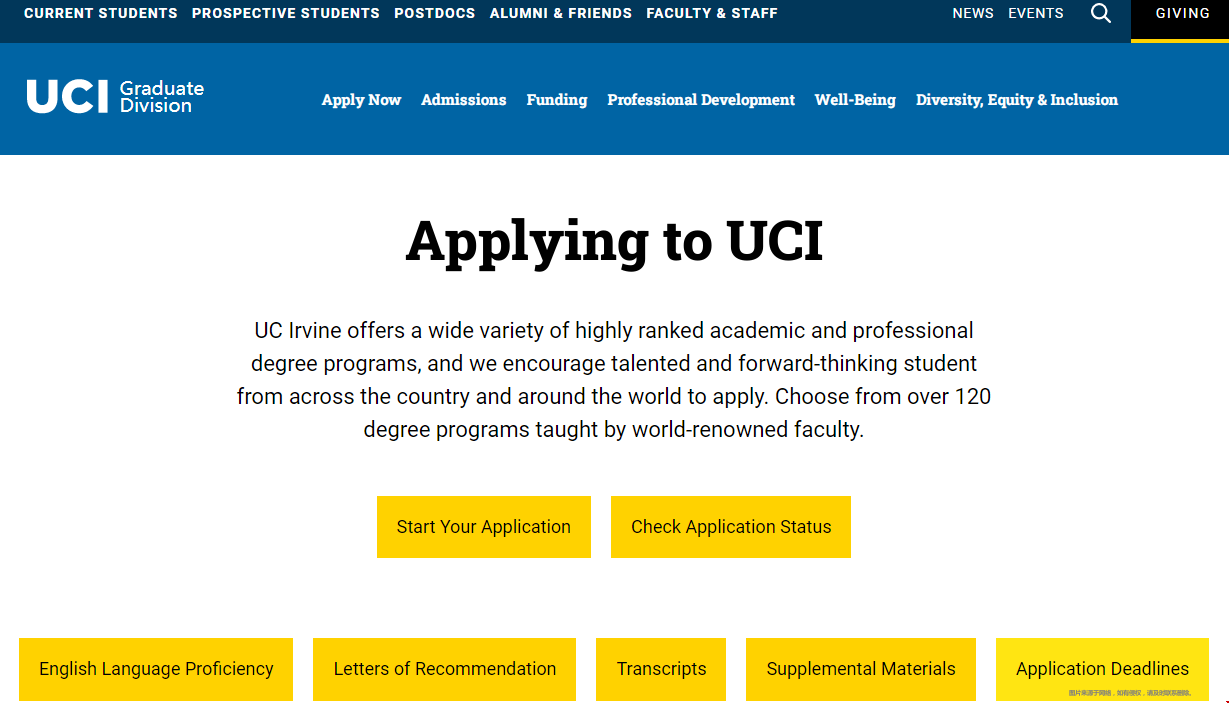Open Faculty & Staff section
Screen dimensions: 1229x703
712,13
